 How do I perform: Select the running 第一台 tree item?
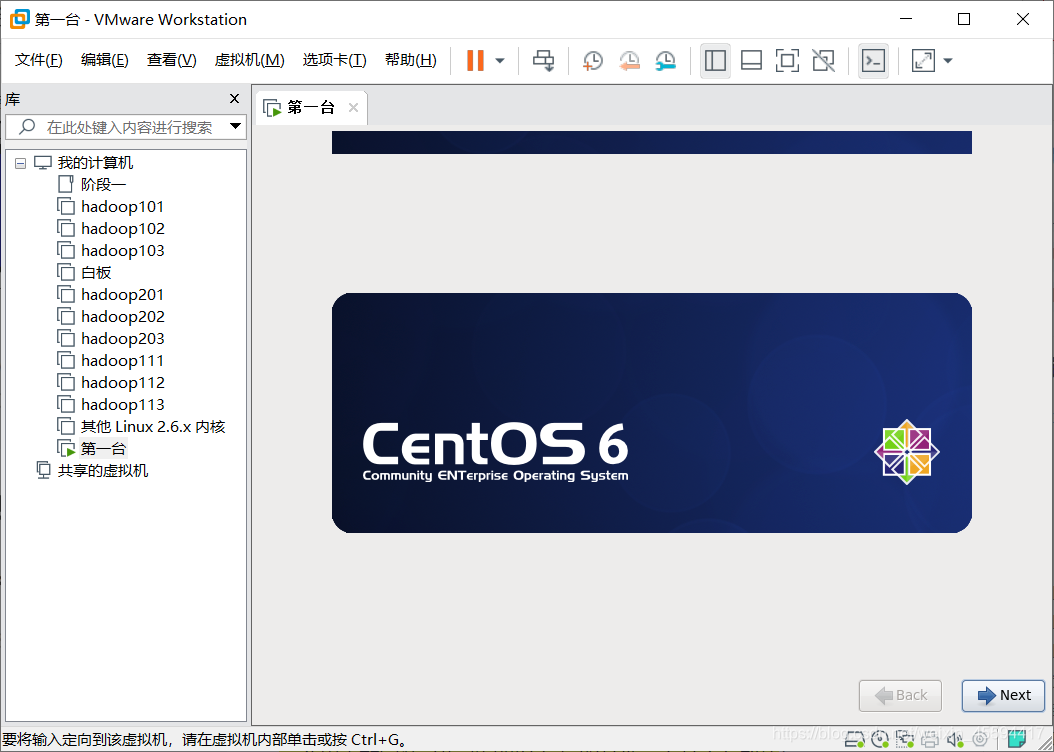click(x=103, y=448)
